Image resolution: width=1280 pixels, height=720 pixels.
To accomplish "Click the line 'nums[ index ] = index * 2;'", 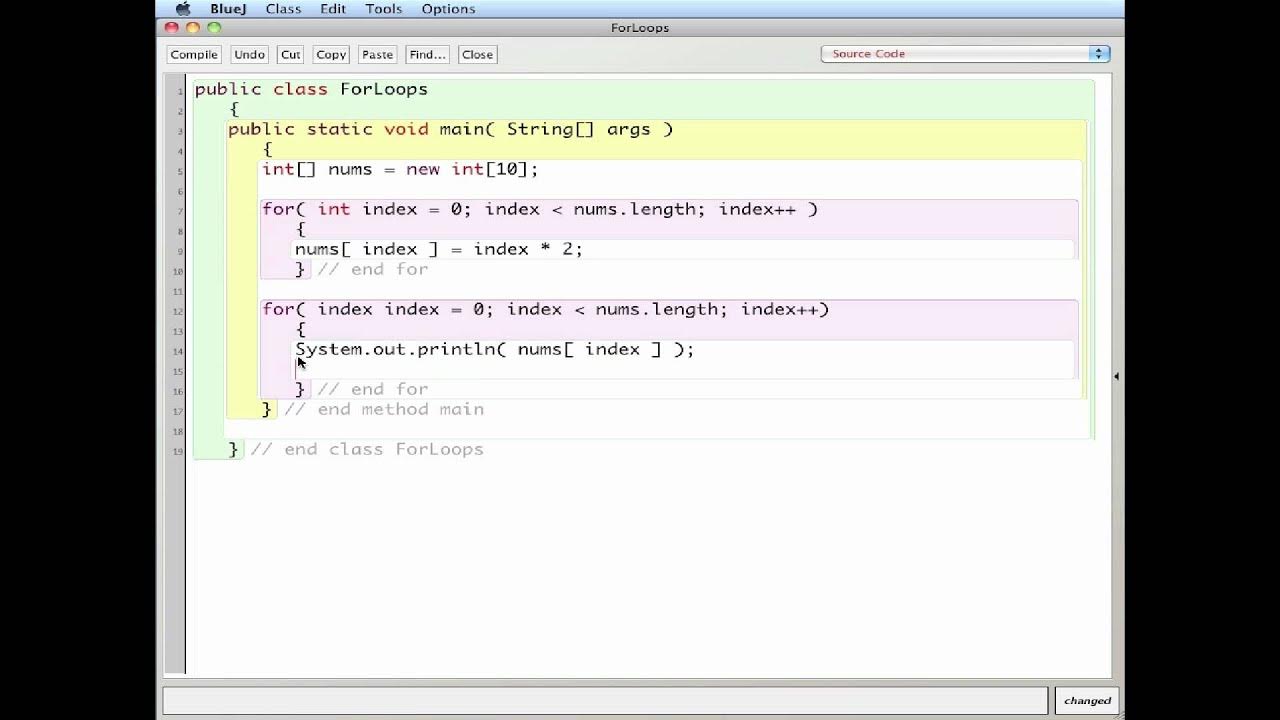I will click(x=439, y=249).
